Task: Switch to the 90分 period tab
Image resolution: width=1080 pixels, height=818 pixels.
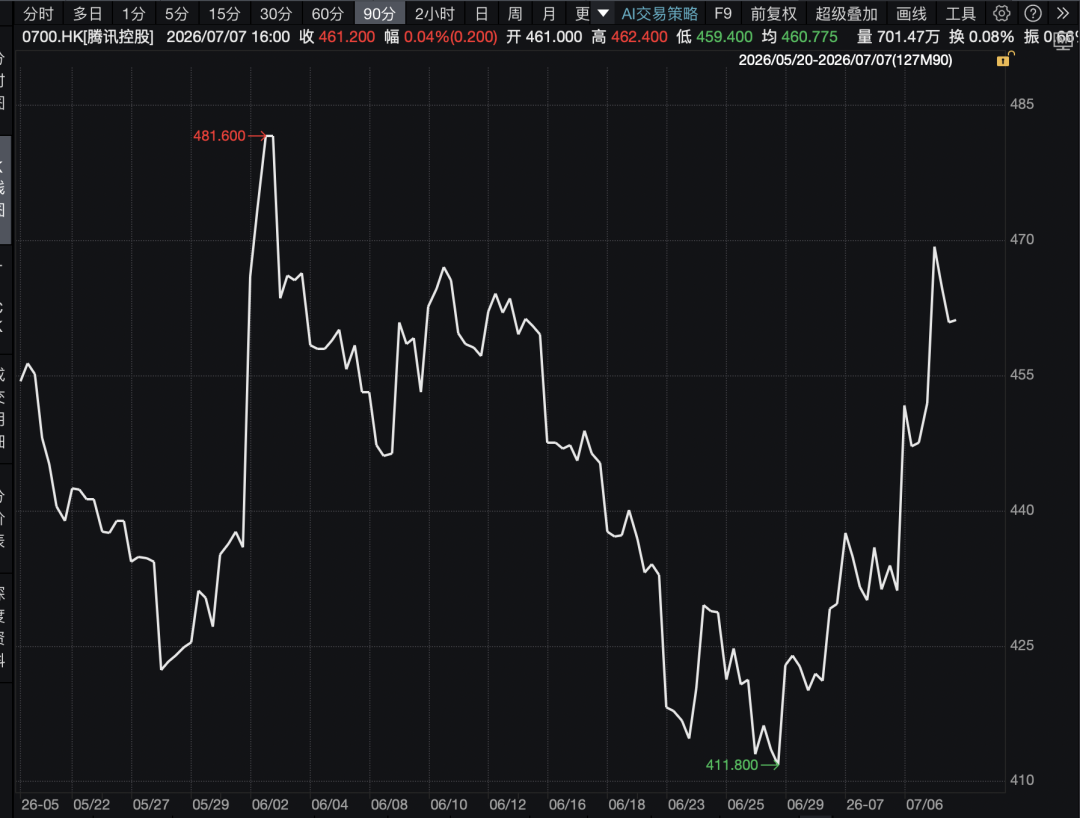Action: coord(380,13)
